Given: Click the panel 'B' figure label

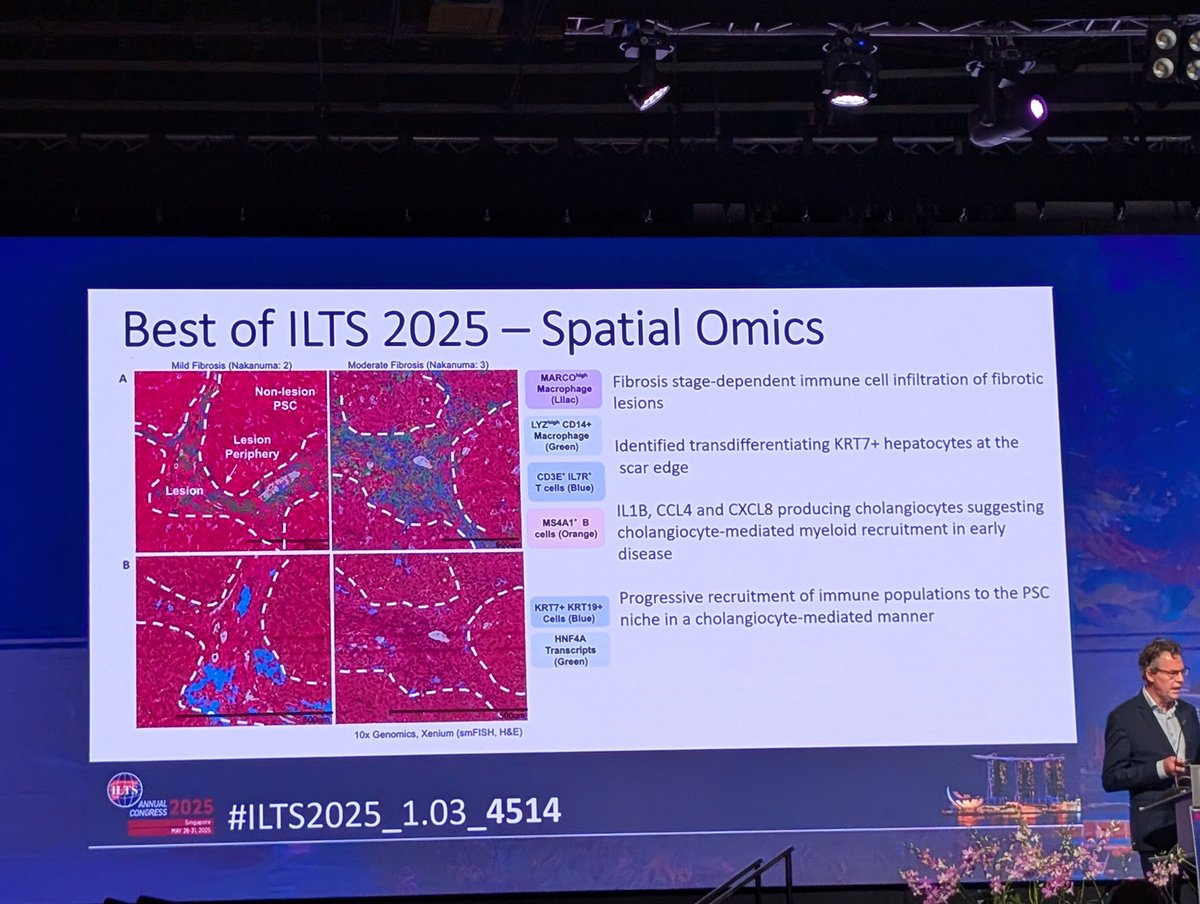Looking at the screenshot, I should [x=126, y=565].
